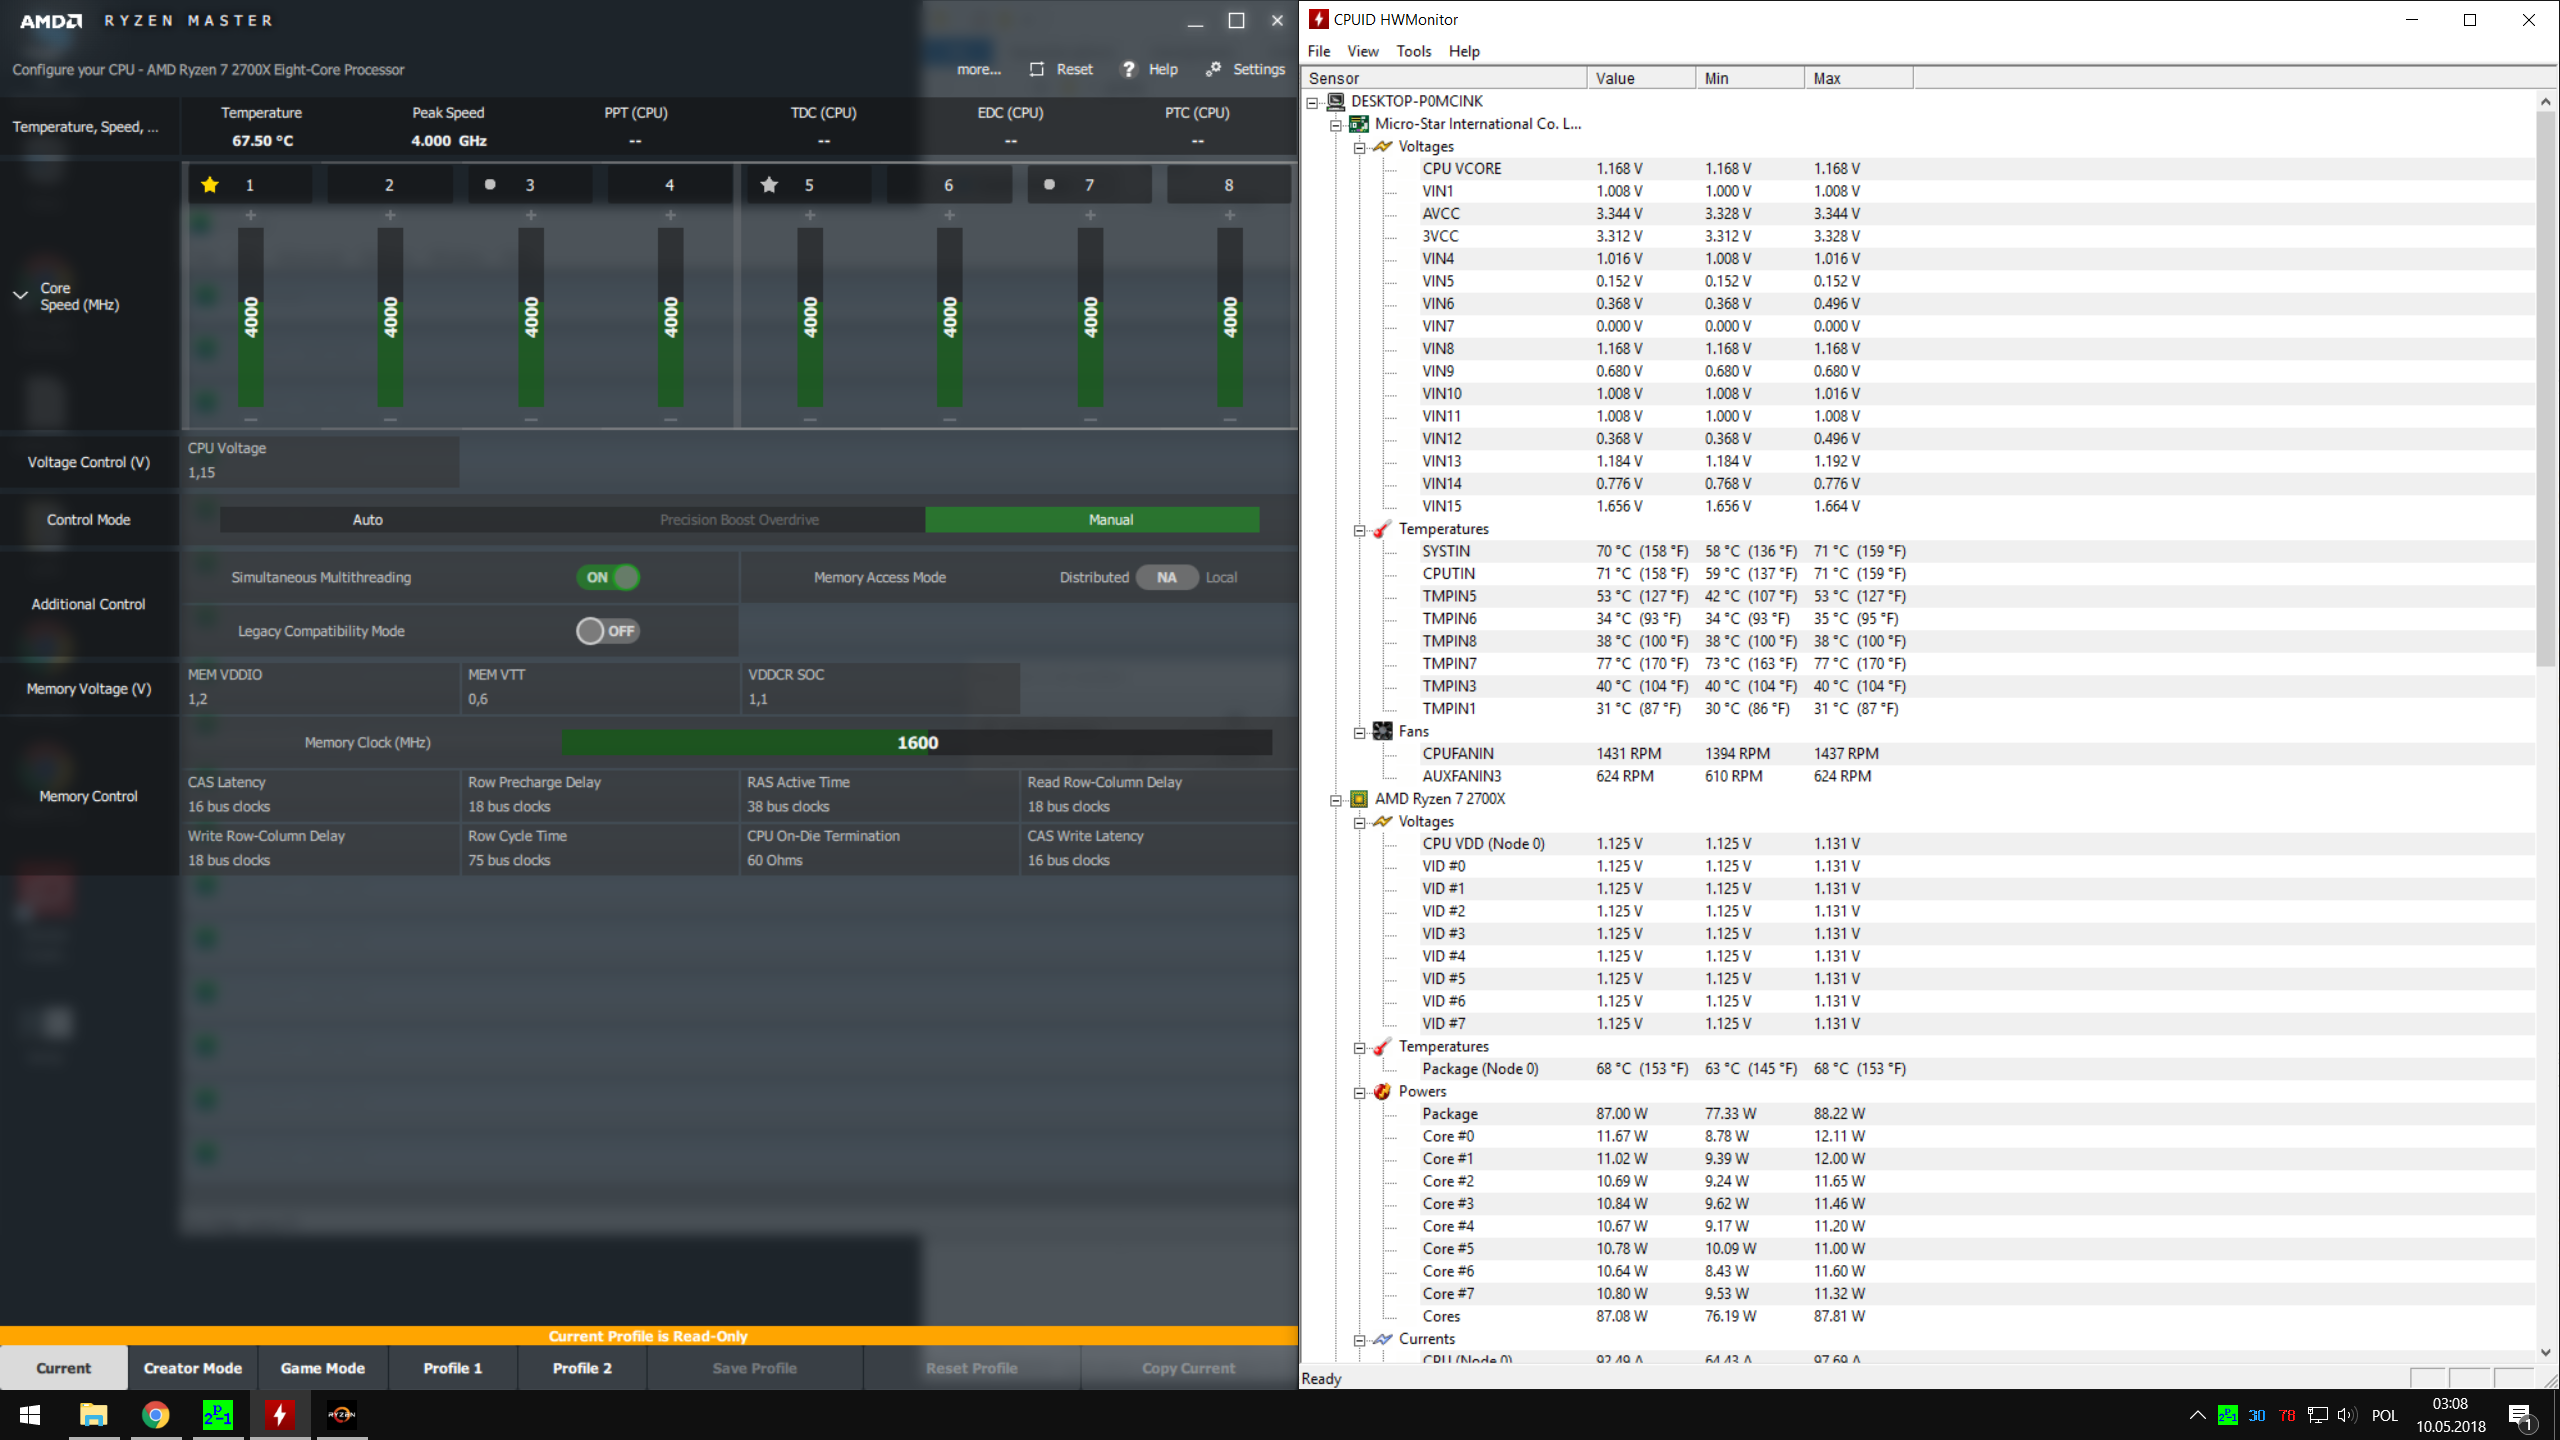The width and height of the screenshot is (2560, 1440).
Task: Collapse the Core Speed (MHz) section
Action: pos(20,295)
